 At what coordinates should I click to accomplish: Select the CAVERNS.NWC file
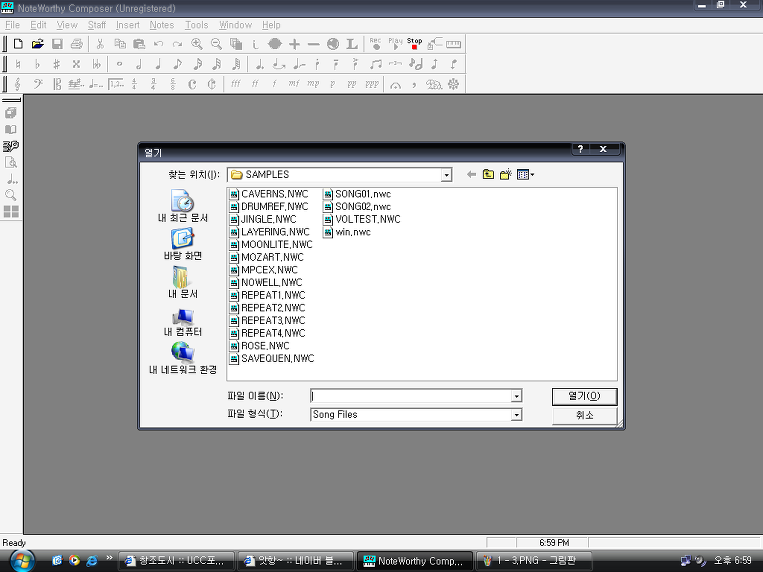(x=269, y=194)
